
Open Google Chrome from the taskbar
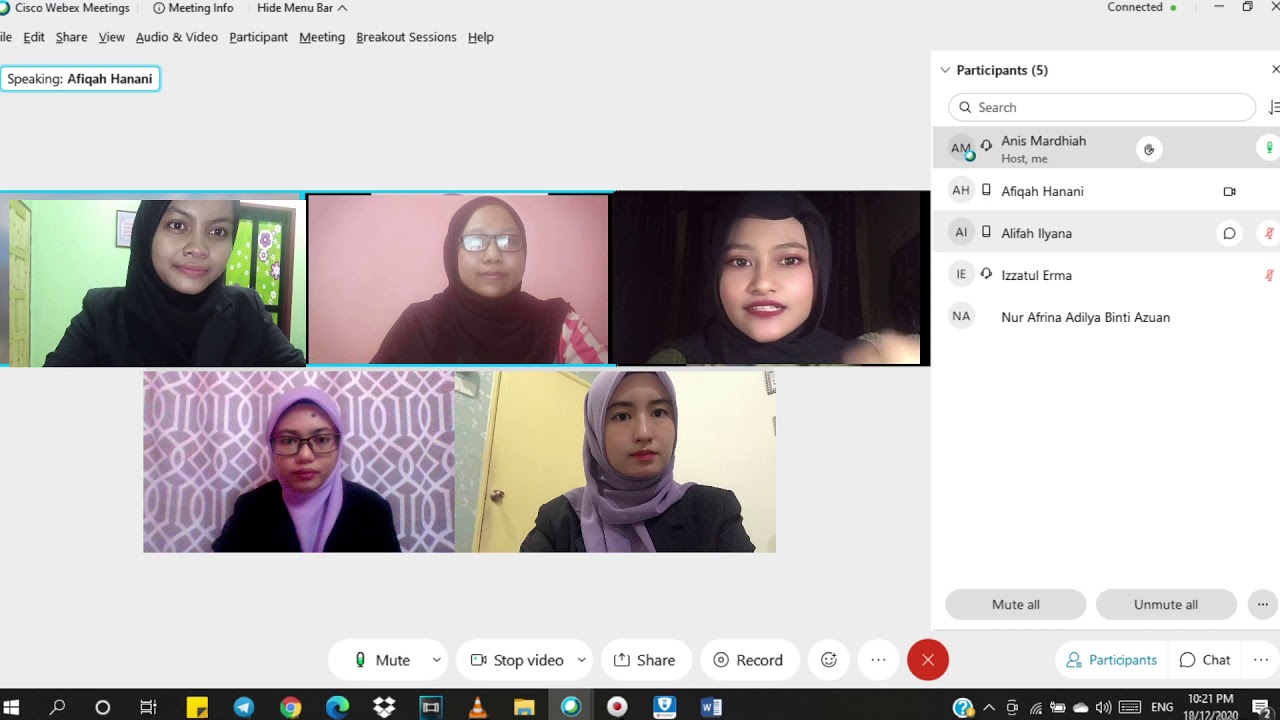coord(291,707)
